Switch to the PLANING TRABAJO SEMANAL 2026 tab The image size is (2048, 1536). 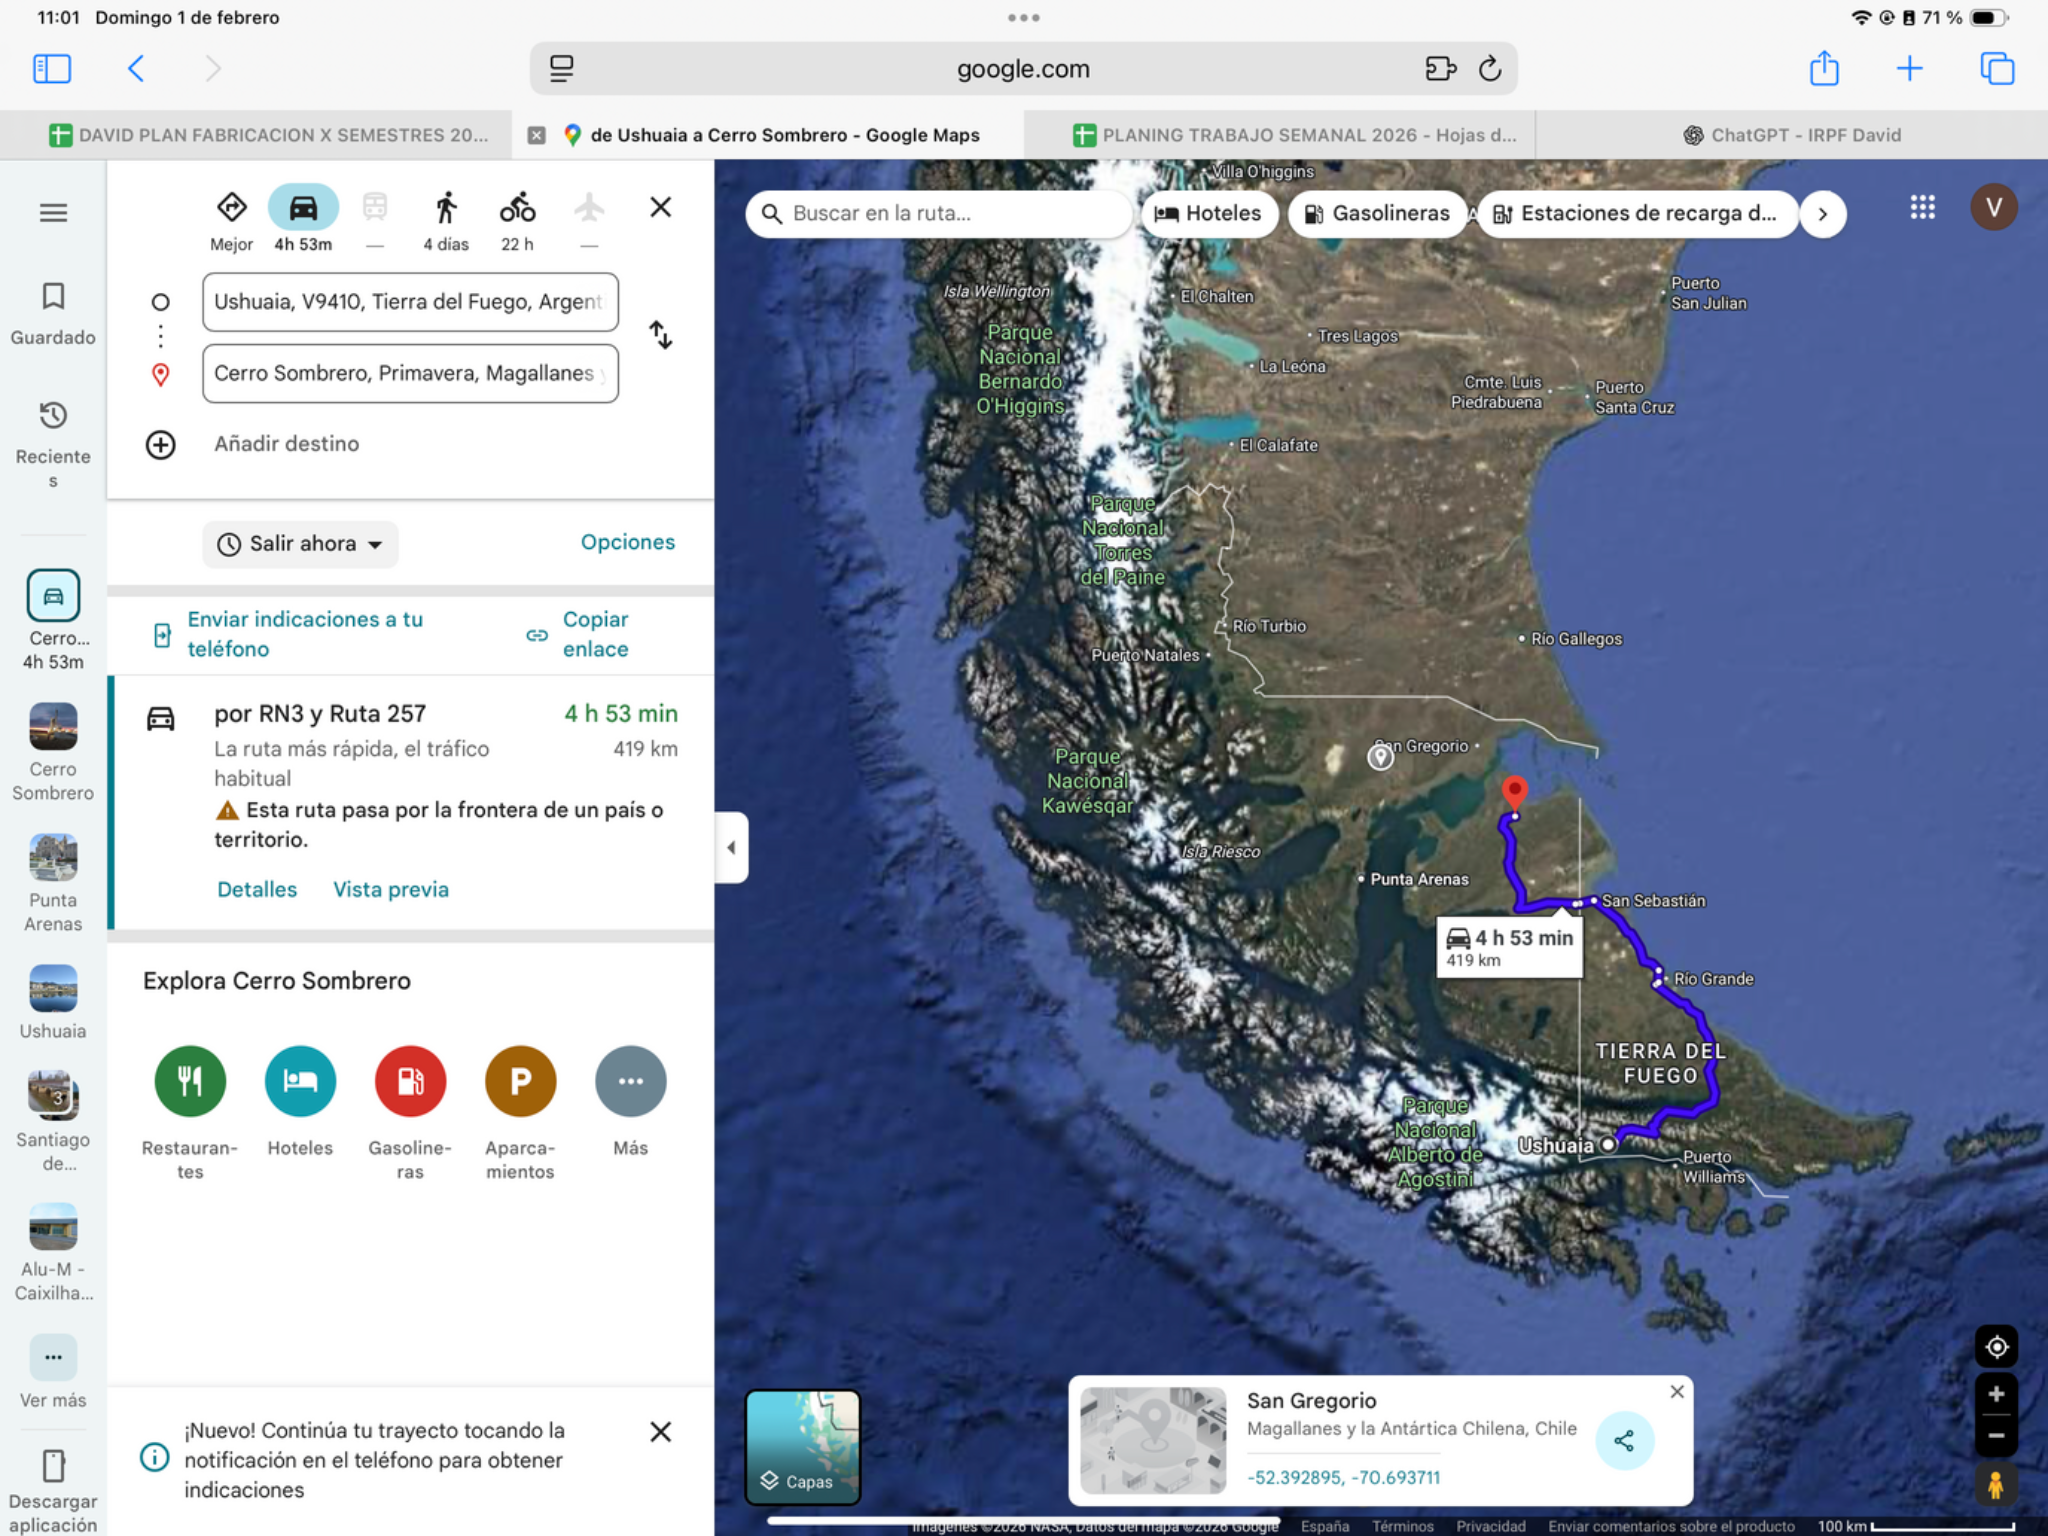(x=1295, y=135)
